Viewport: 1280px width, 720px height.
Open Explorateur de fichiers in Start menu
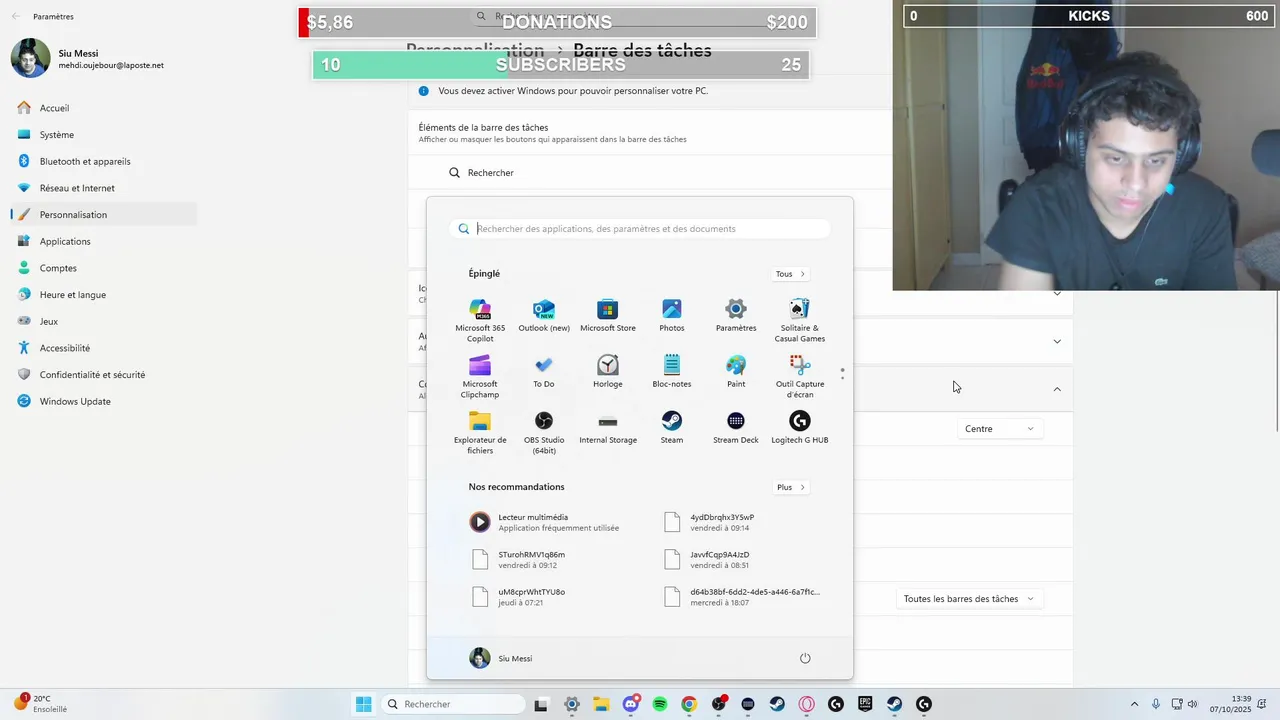tap(480, 432)
